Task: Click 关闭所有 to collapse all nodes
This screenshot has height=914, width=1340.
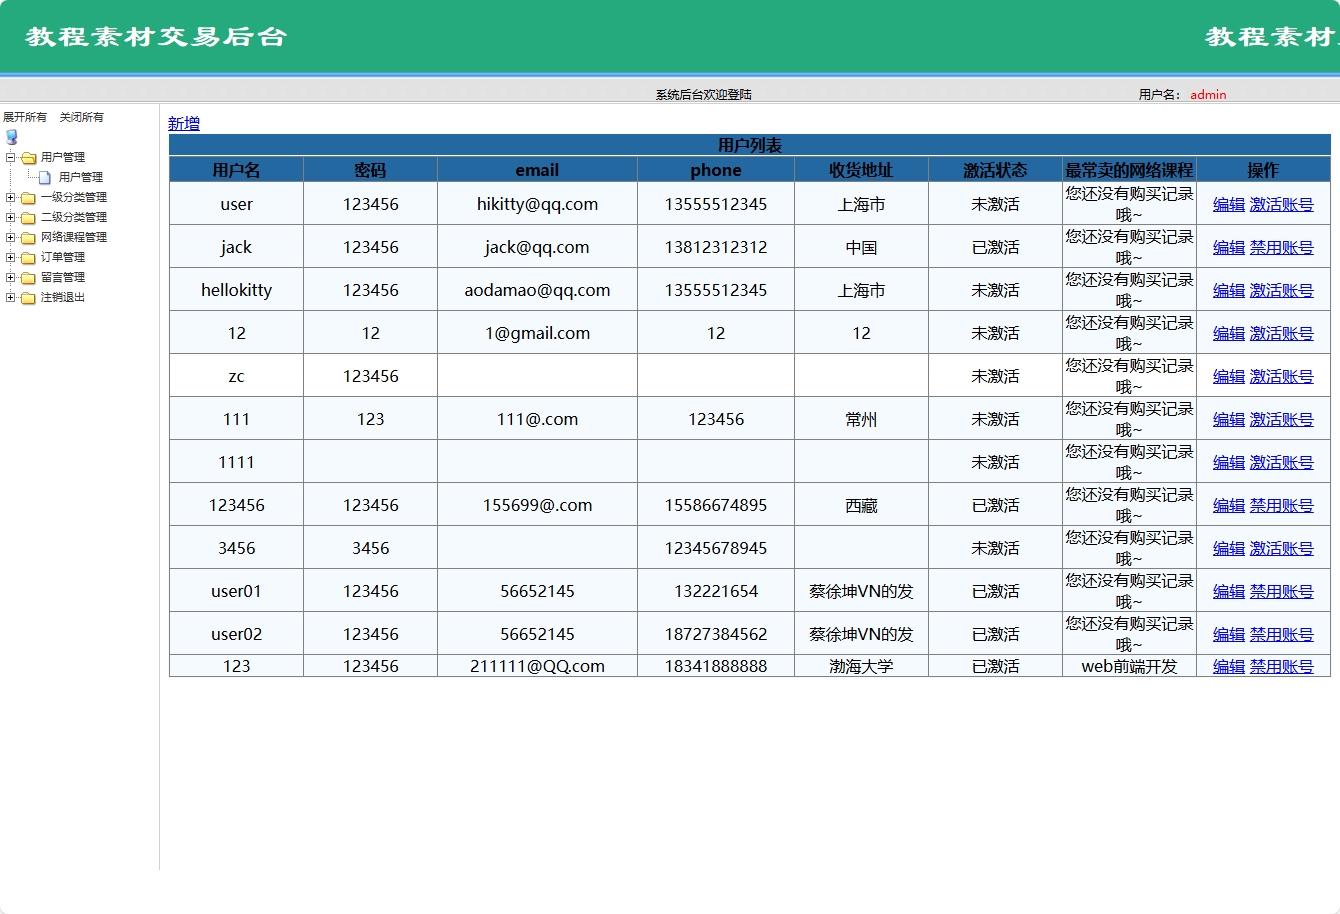Action: pyautogui.click(x=81, y=117)
